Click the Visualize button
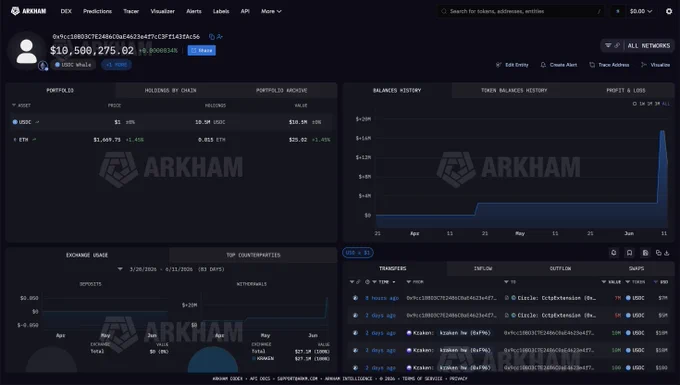Screen dimensions: 680x385 tap(655, 65)
